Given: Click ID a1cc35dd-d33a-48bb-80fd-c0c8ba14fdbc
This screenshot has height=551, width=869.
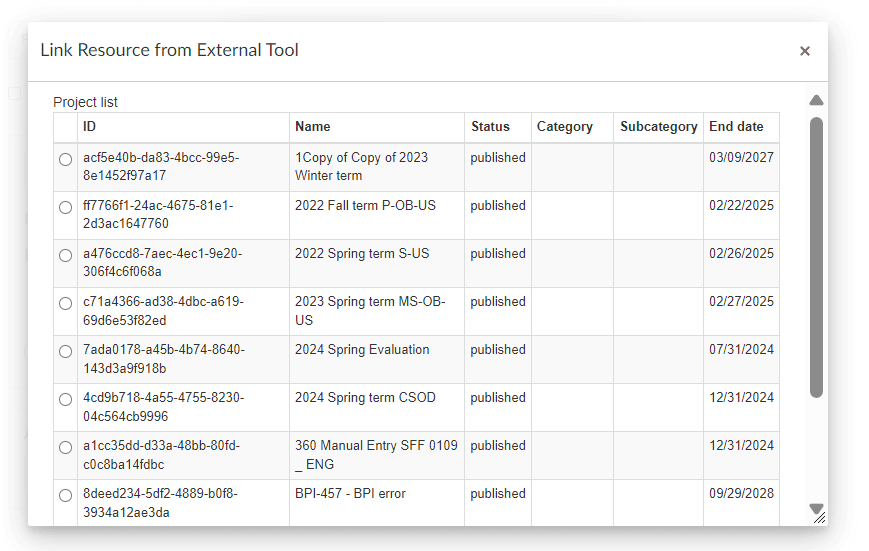Looking at the screenshot, I should (161, 455).
